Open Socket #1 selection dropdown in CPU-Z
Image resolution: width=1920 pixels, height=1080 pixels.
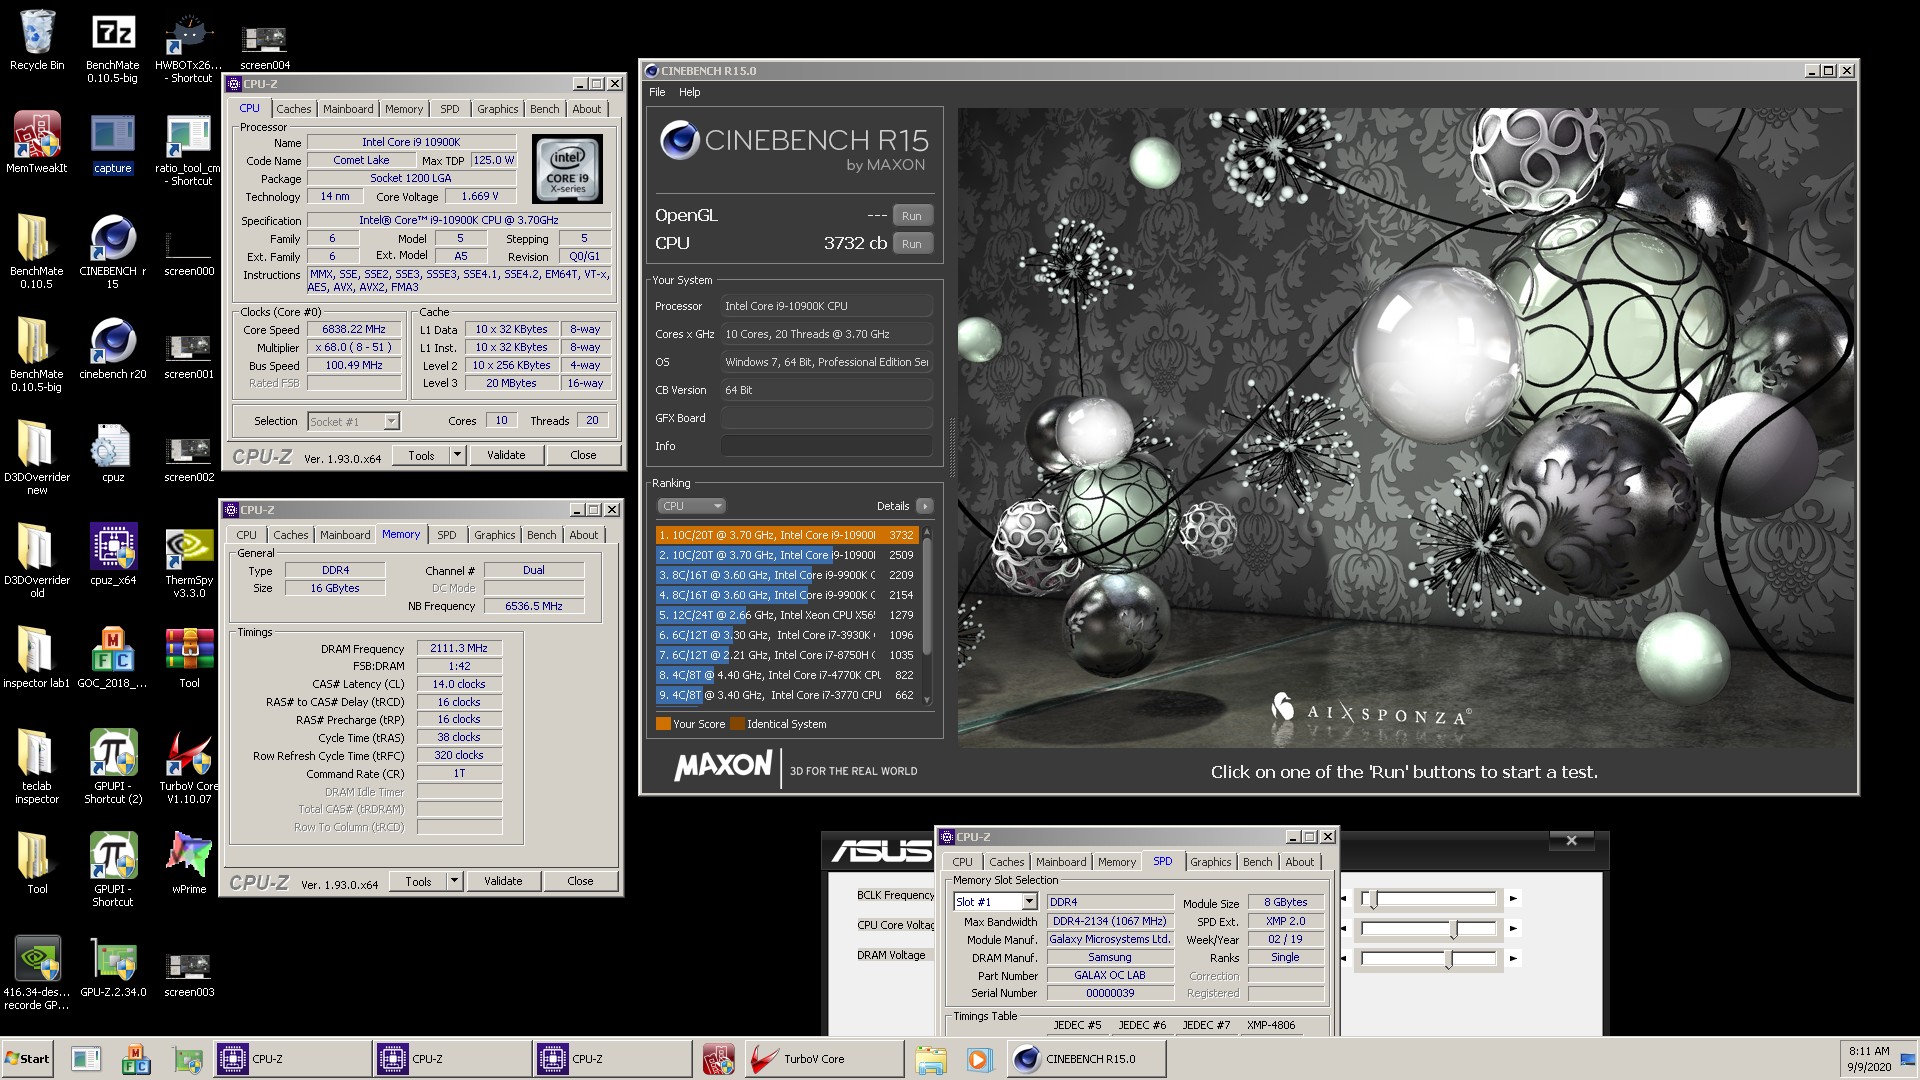353,422
